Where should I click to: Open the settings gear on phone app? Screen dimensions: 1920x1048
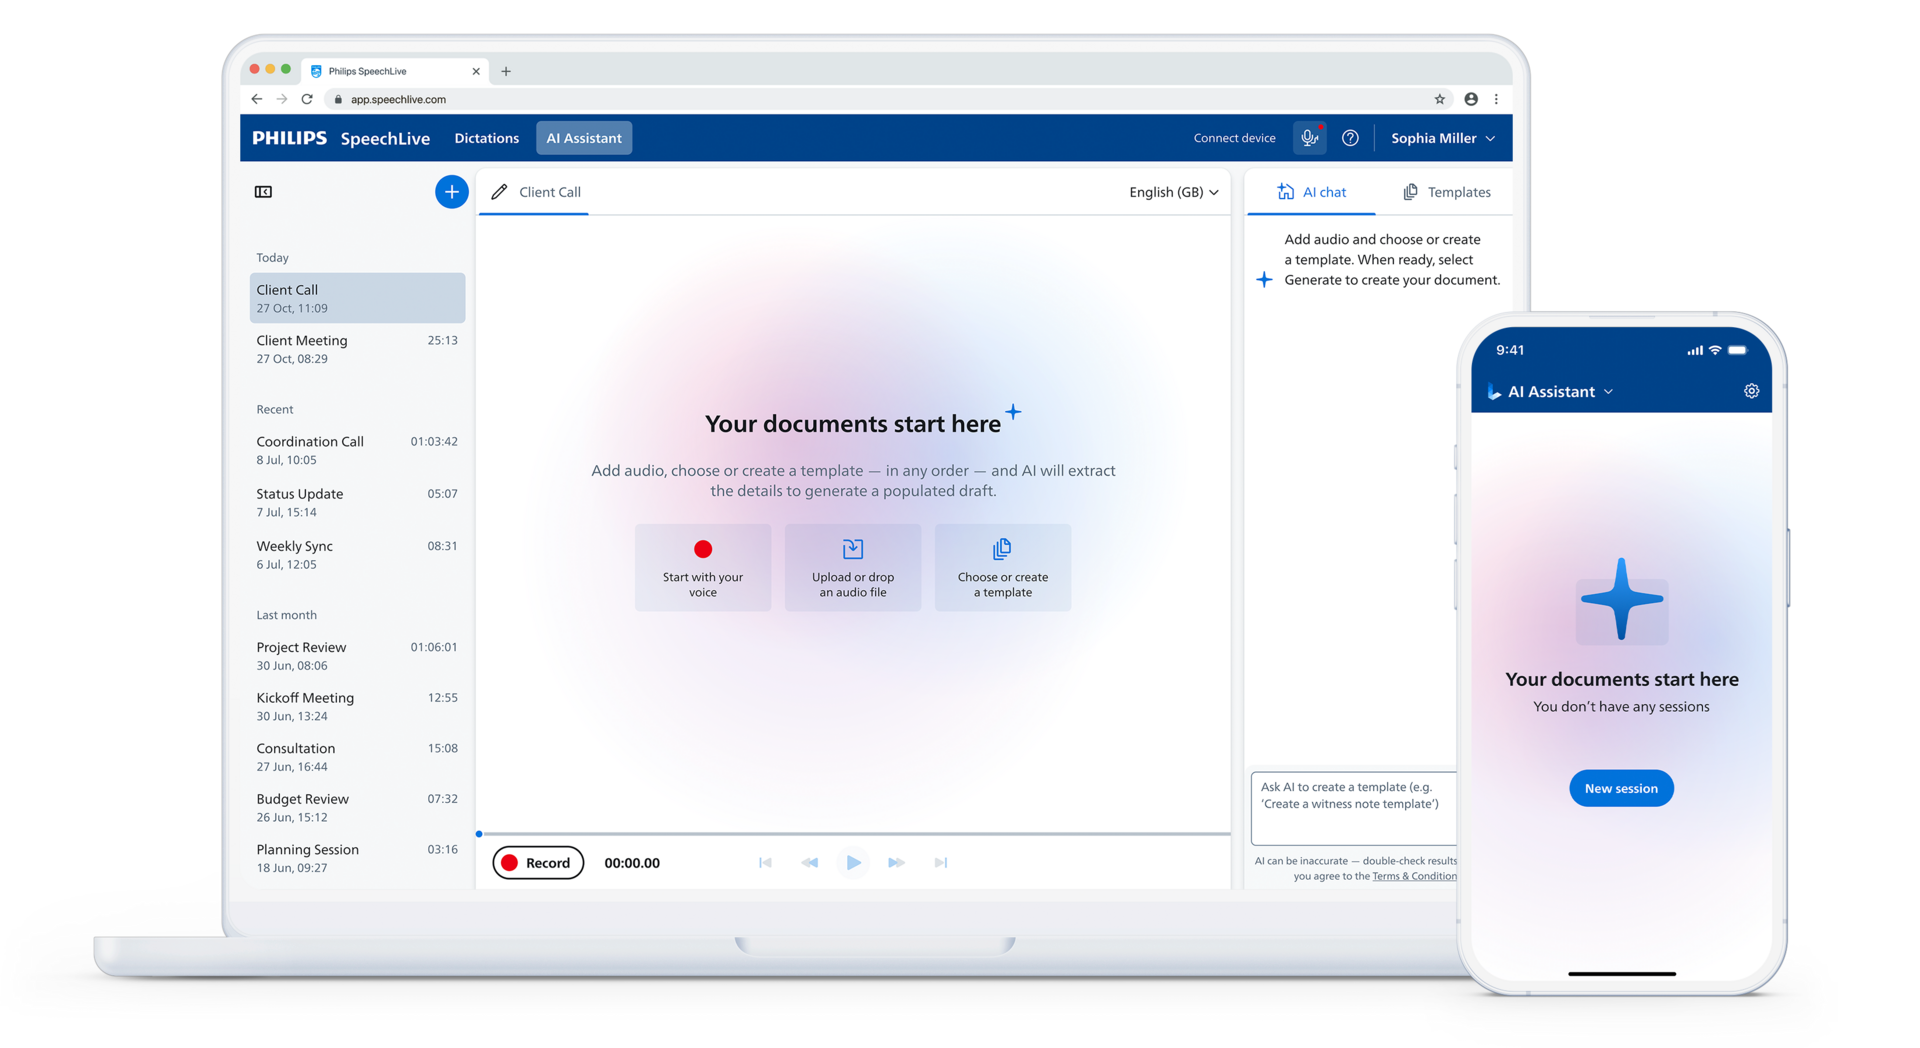1751,391
